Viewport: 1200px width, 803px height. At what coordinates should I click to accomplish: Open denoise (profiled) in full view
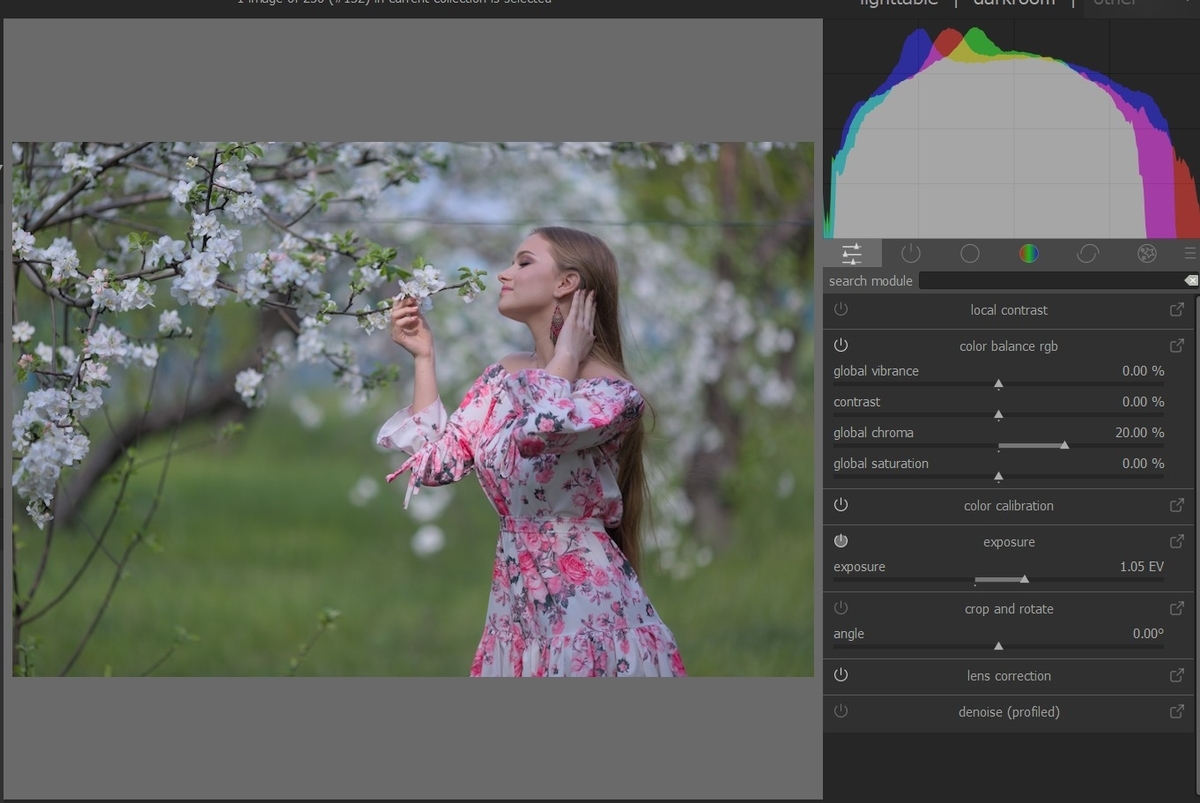[1177, 712]
